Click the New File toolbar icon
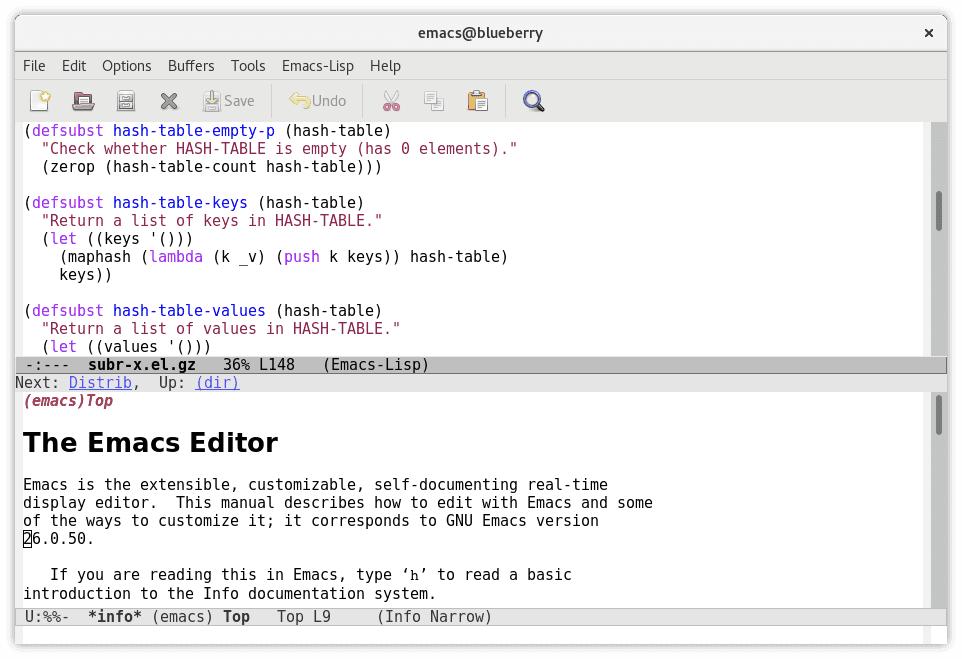 [x=40, y=101]
